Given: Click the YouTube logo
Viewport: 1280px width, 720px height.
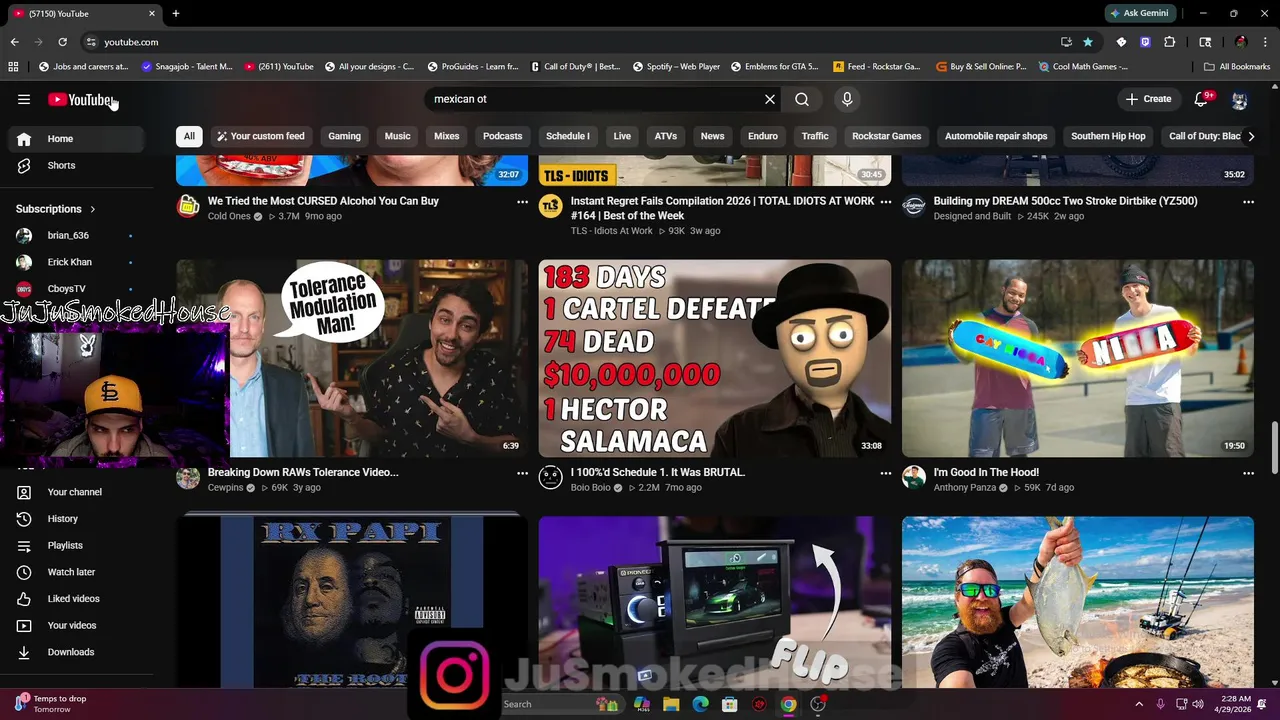Looking at the screenshot, I should tap(80, 99).
